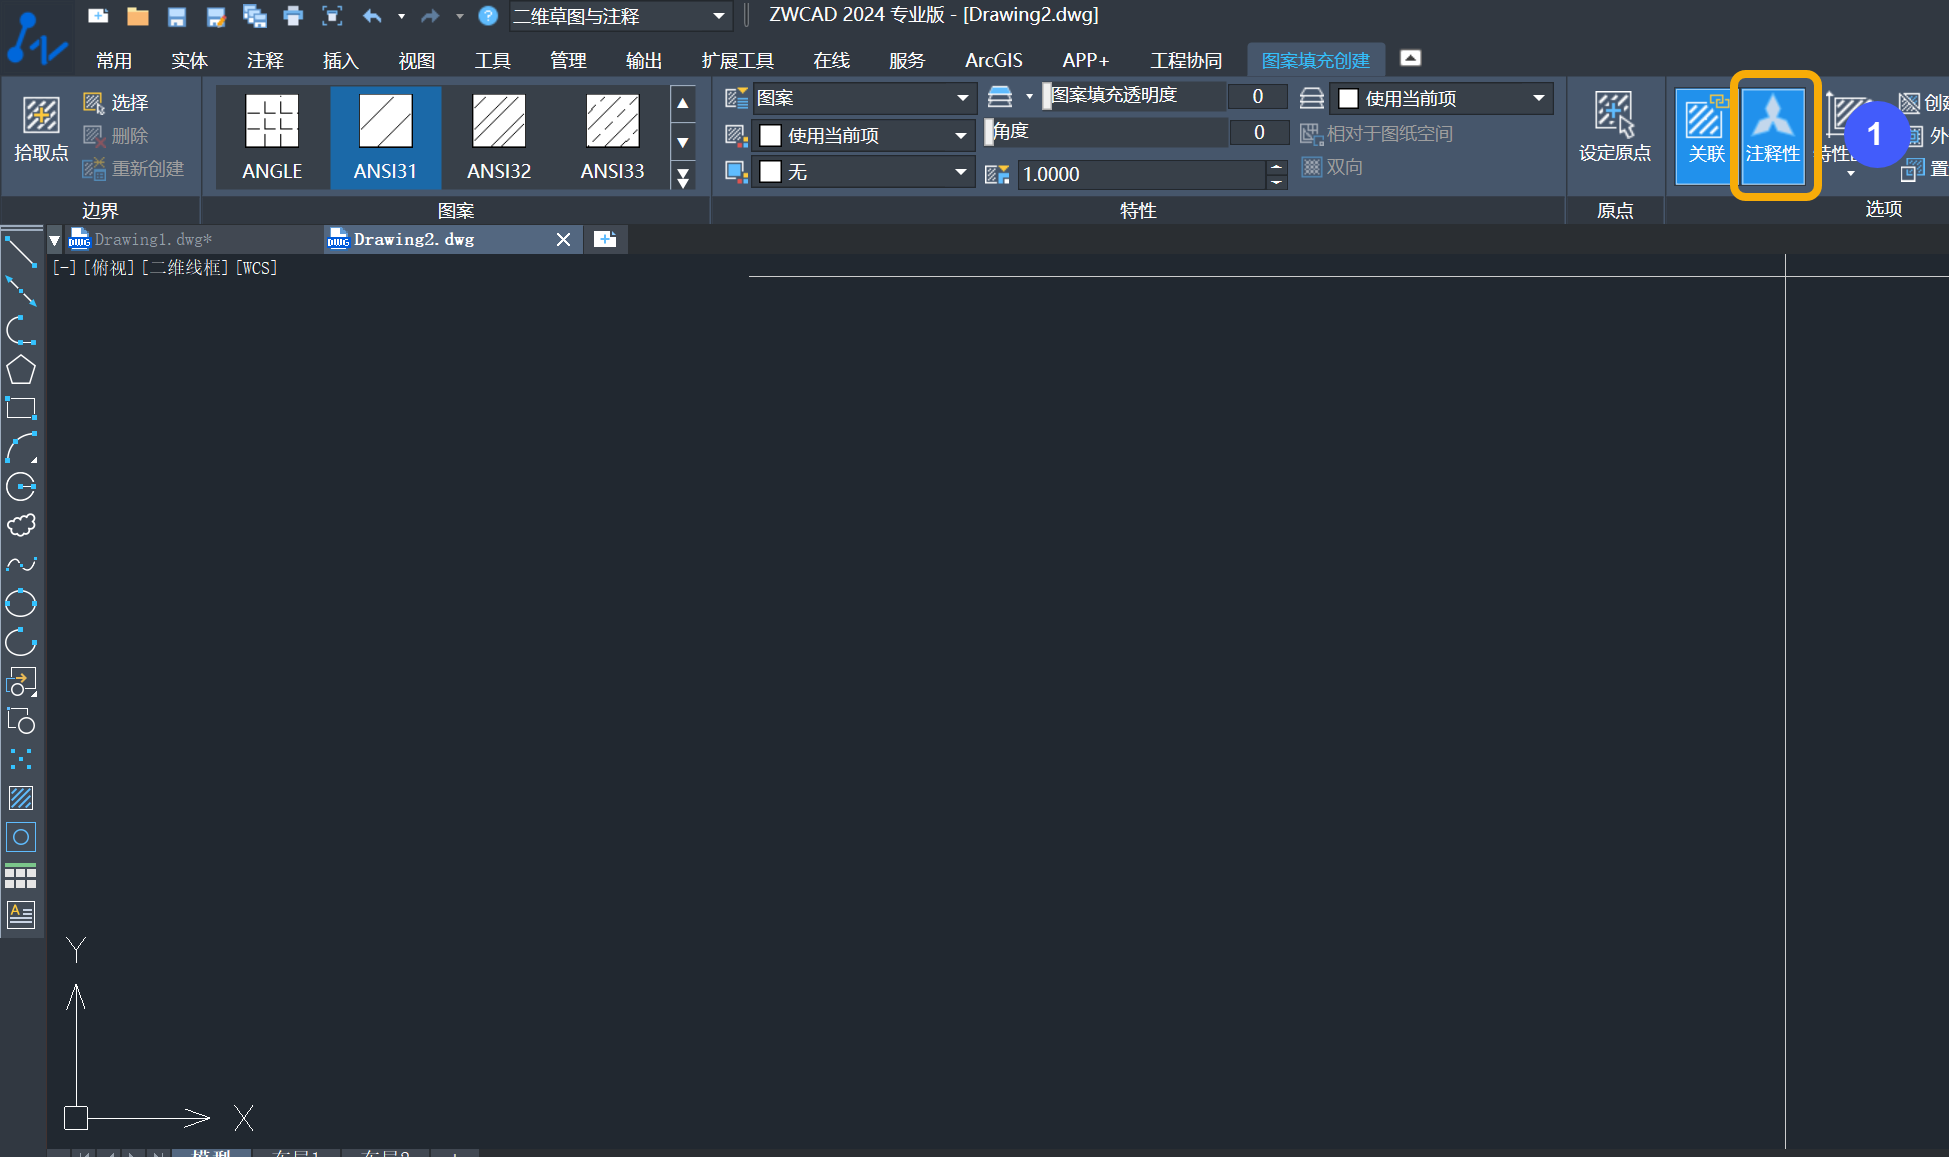Image resolution: width=1949 pixels, height=1157 pixels.
Task: Select the Revision Cloud tool
Action: (21, 526)
